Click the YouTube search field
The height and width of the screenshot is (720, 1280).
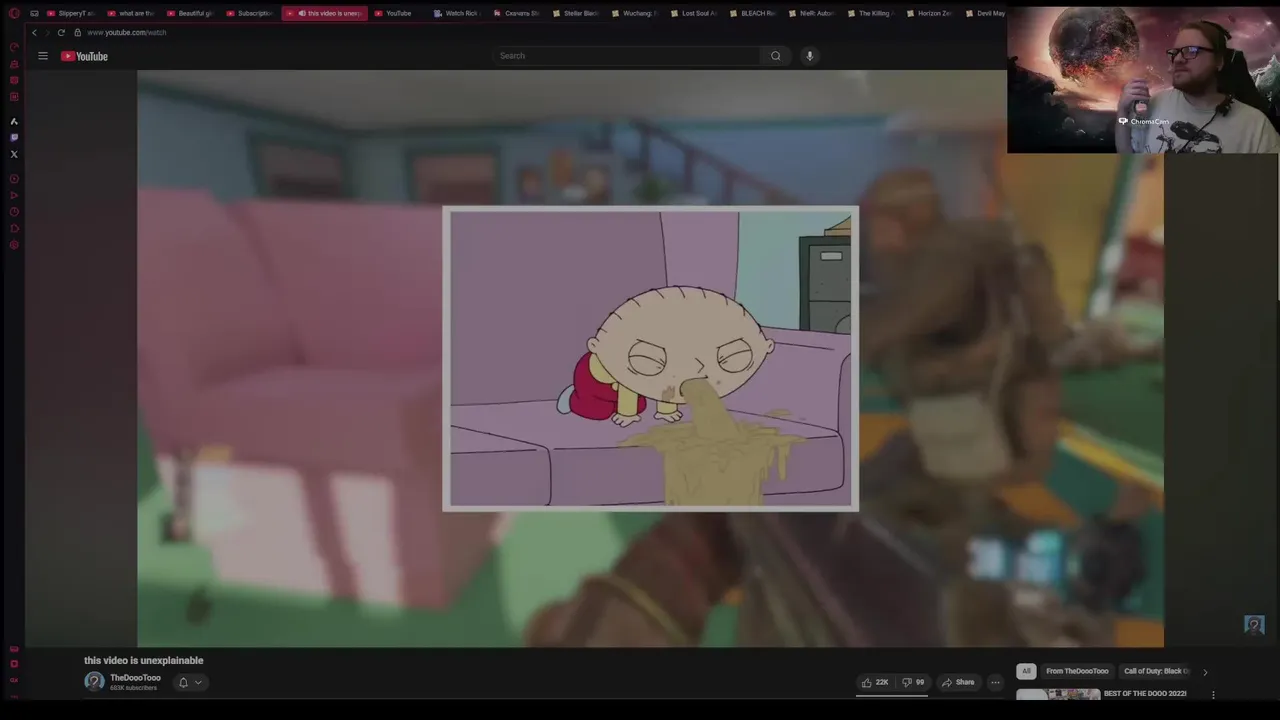pyautogui.click(x=628, y=56)
